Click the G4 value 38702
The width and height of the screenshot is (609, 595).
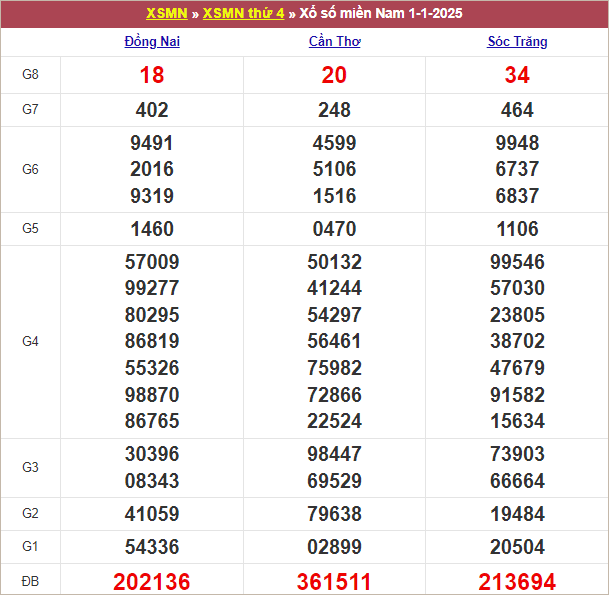[x=517, y=341]
